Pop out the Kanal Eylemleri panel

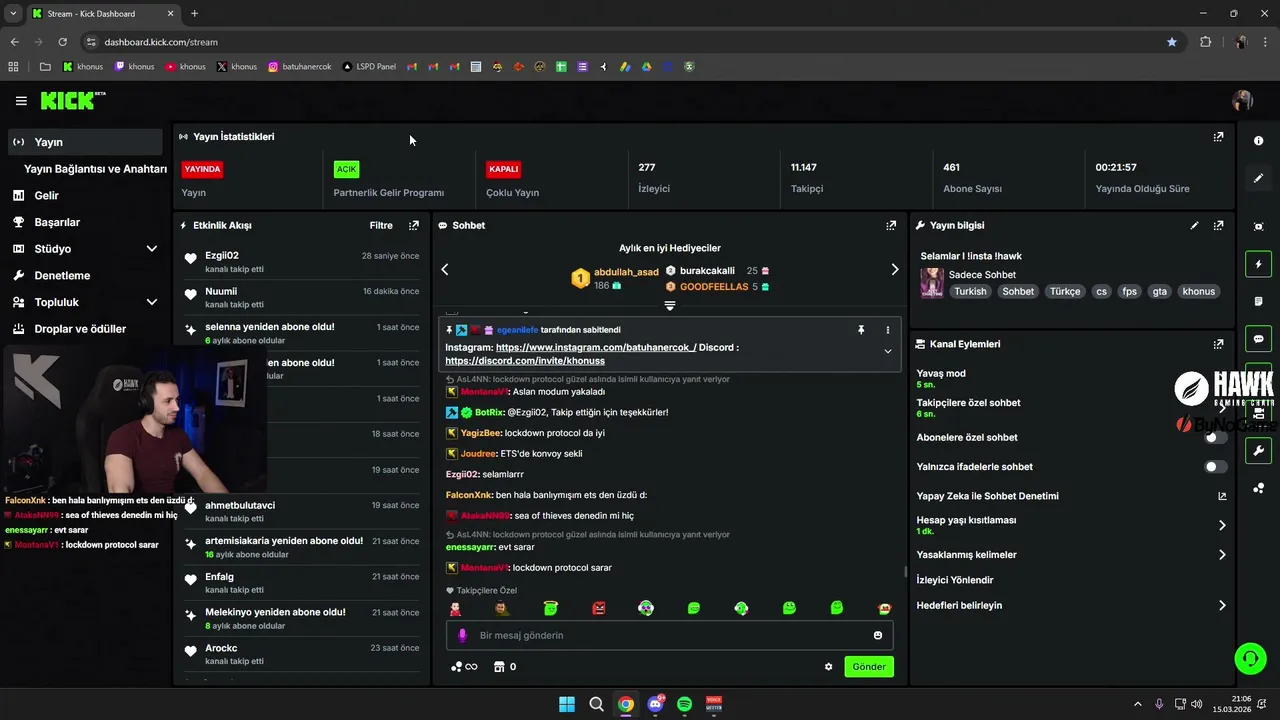tap(1218, 344)
